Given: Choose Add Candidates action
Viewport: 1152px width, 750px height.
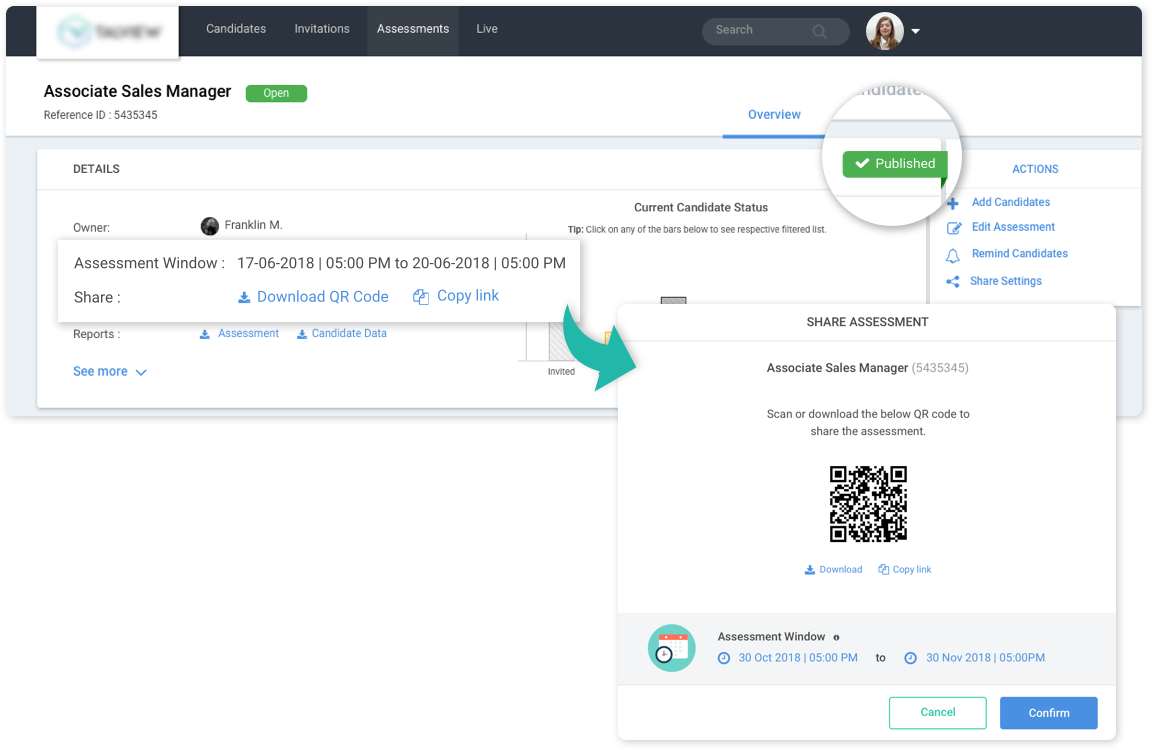Looking at the screenshot, I should click(1010, 202).
